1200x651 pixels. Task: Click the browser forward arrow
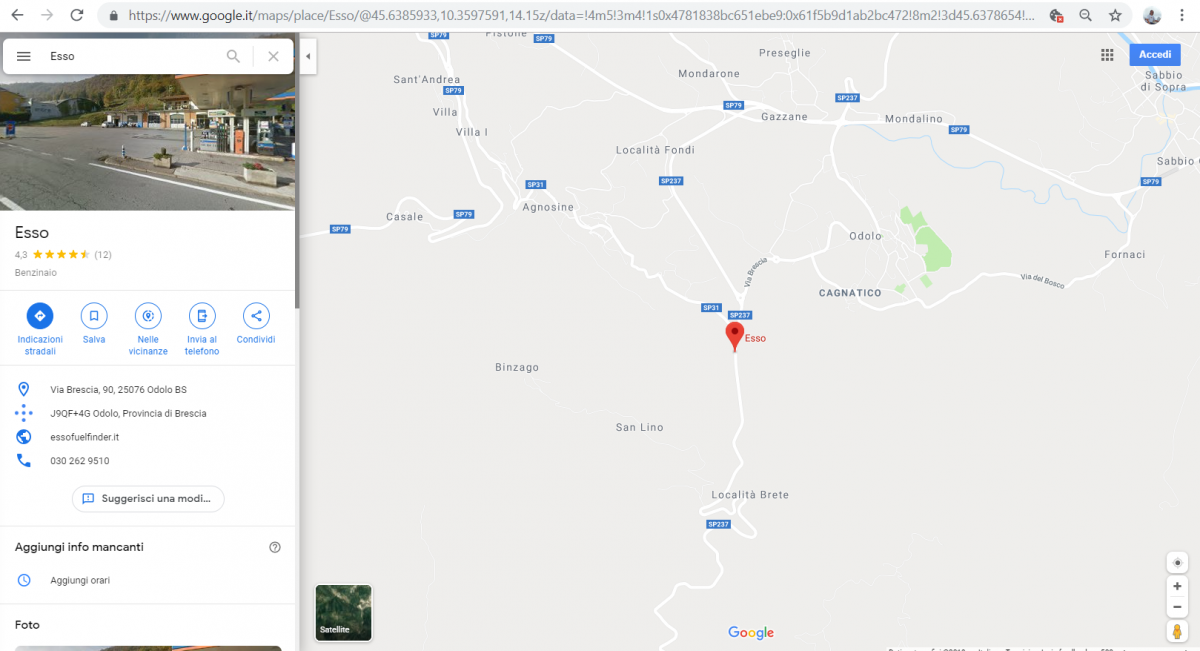[x=47, y=15]
